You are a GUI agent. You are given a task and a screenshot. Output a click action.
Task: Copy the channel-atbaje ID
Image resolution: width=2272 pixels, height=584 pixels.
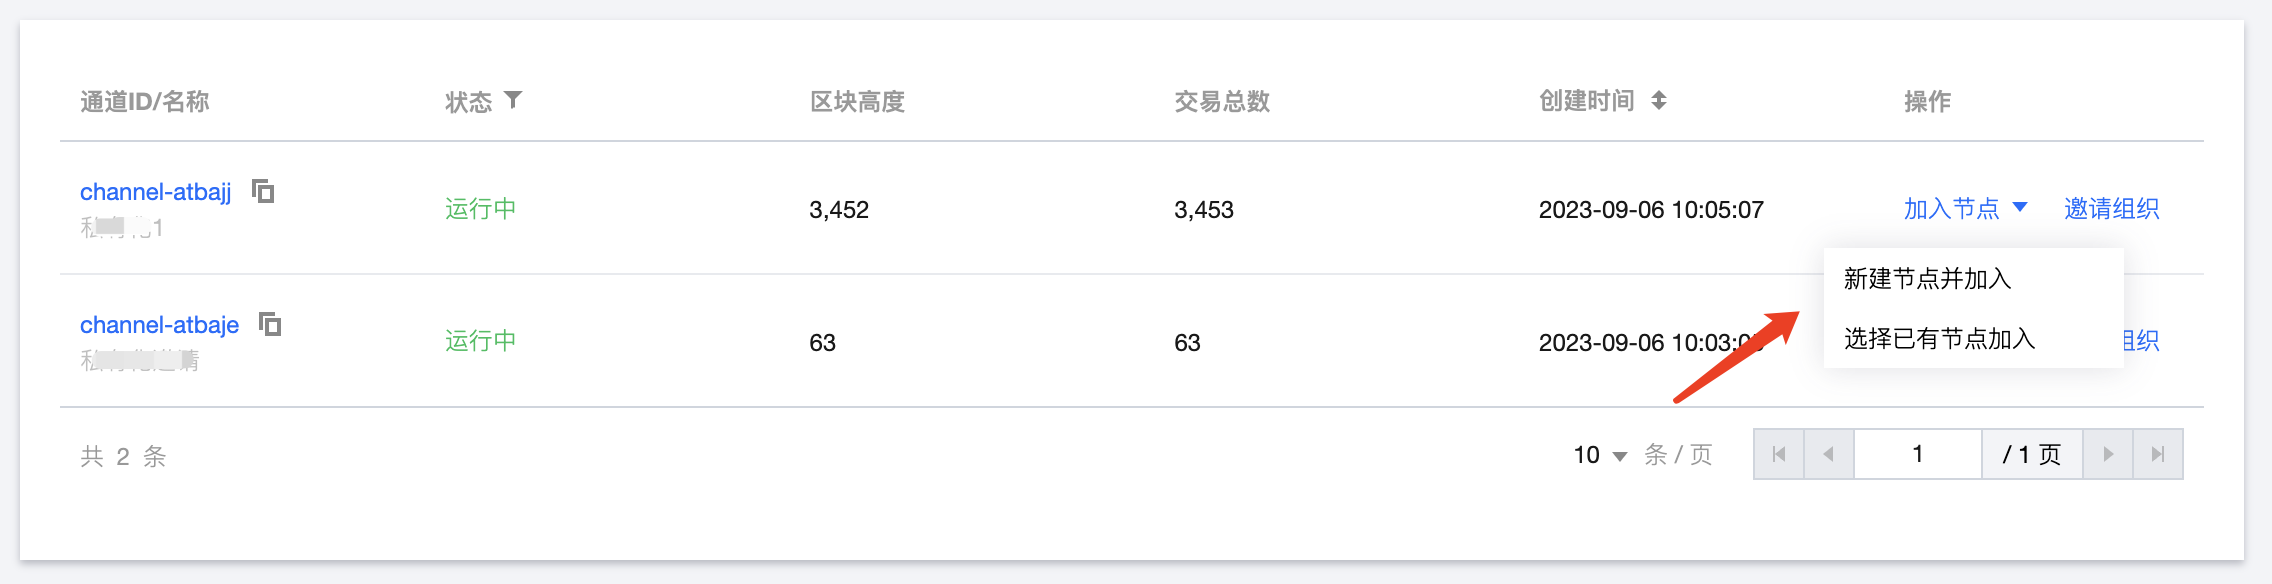[x=270, y=324]
